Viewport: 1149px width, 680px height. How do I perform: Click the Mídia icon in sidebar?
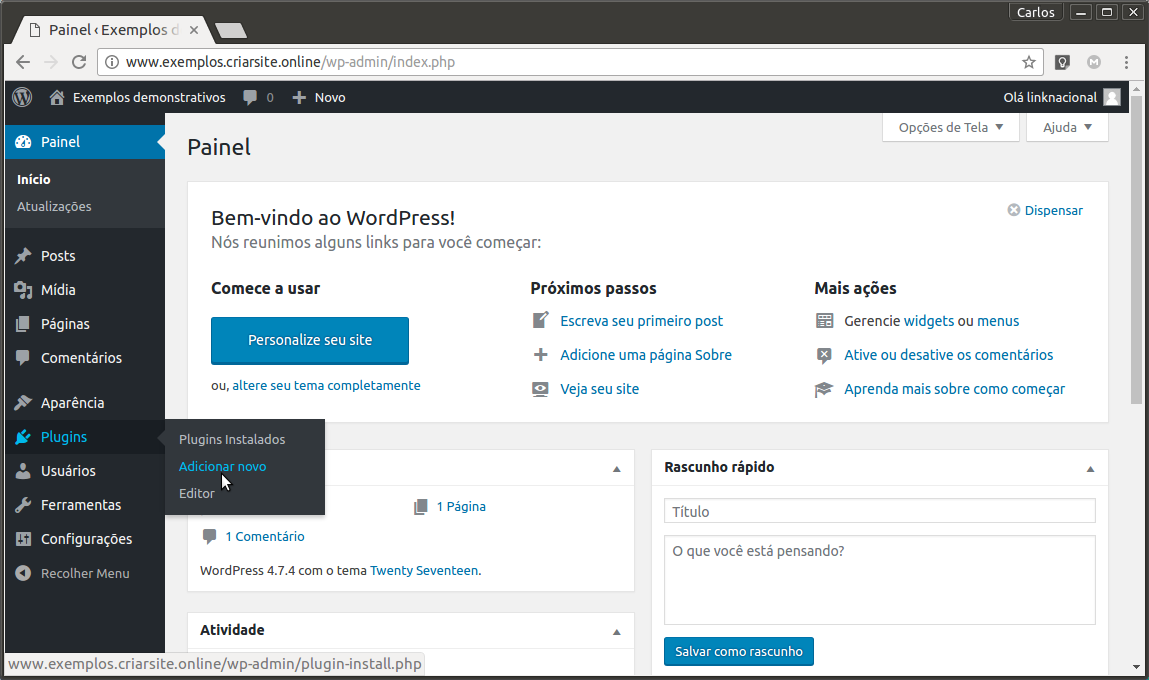(23, 290)
